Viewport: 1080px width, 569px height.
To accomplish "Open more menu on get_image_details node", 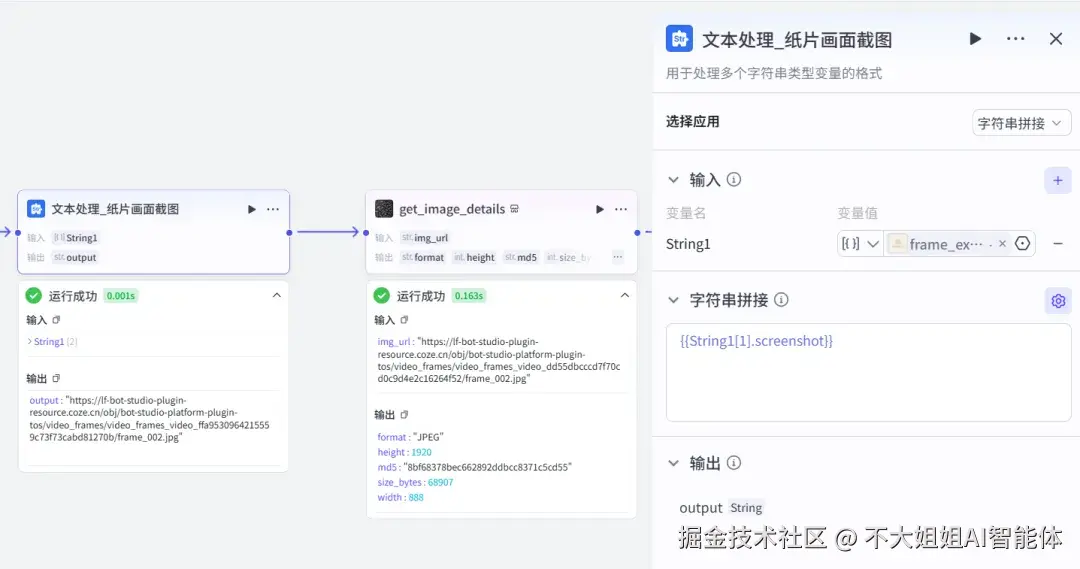I will [621, 209].
